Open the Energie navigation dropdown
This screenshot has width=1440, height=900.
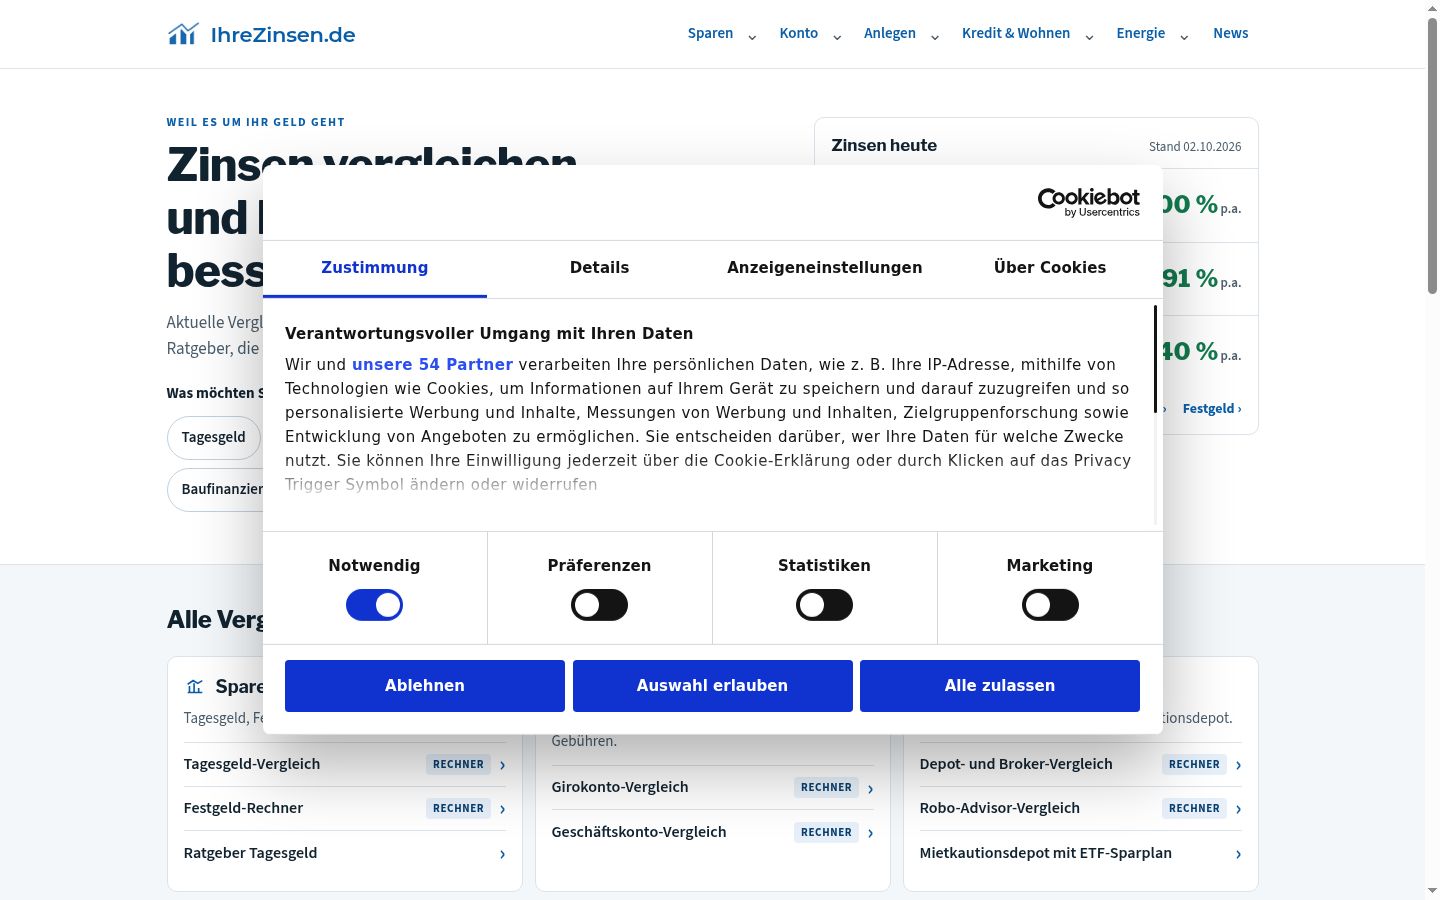coord(1184,37)
